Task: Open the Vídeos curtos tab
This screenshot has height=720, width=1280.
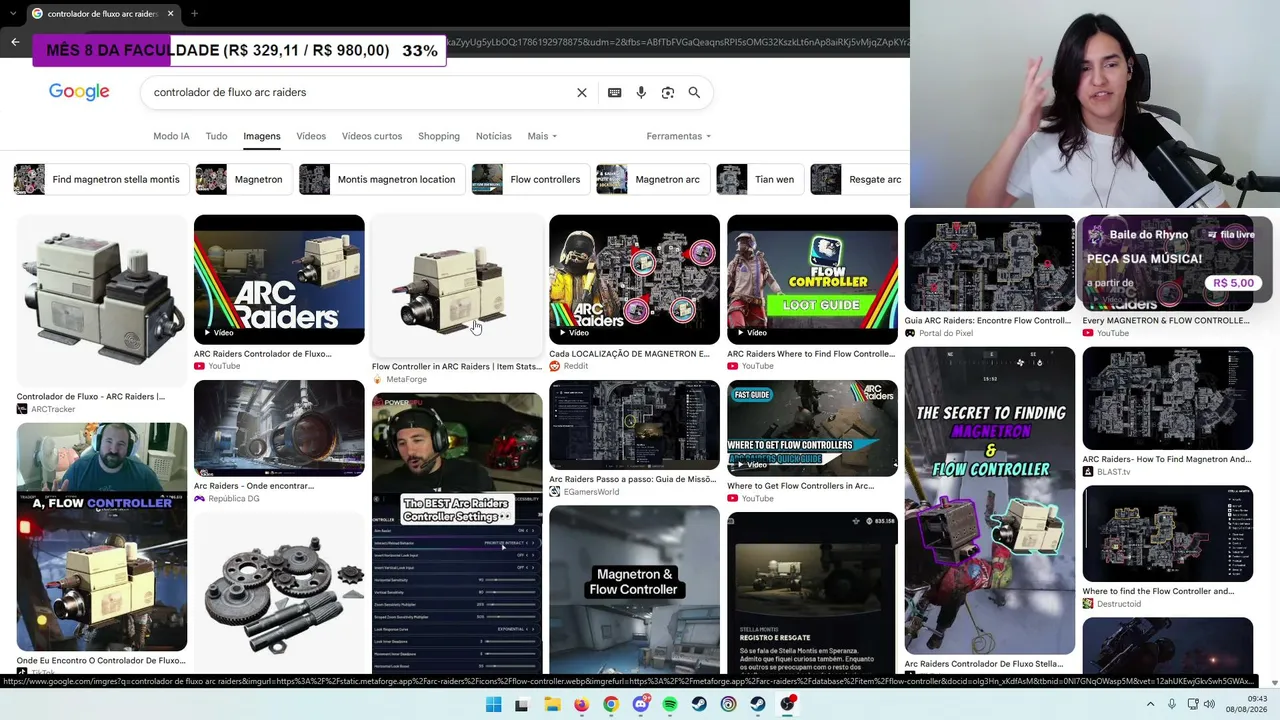Action: (x=372, y=136)
